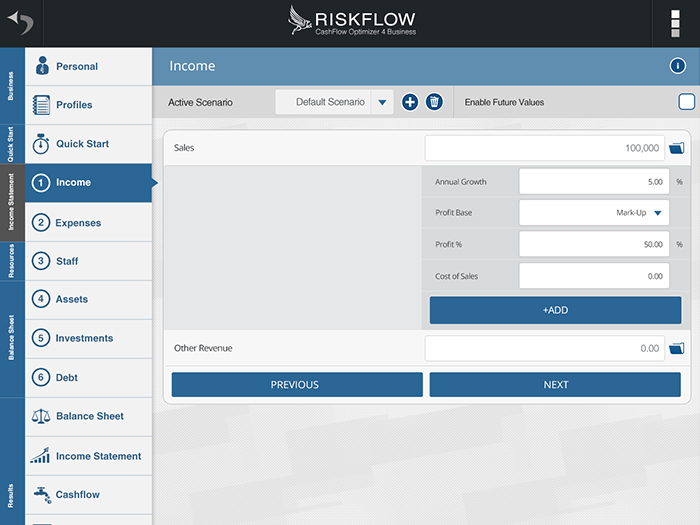
Task: Add a new scenario with plus icon
Action: coord(410,102)
